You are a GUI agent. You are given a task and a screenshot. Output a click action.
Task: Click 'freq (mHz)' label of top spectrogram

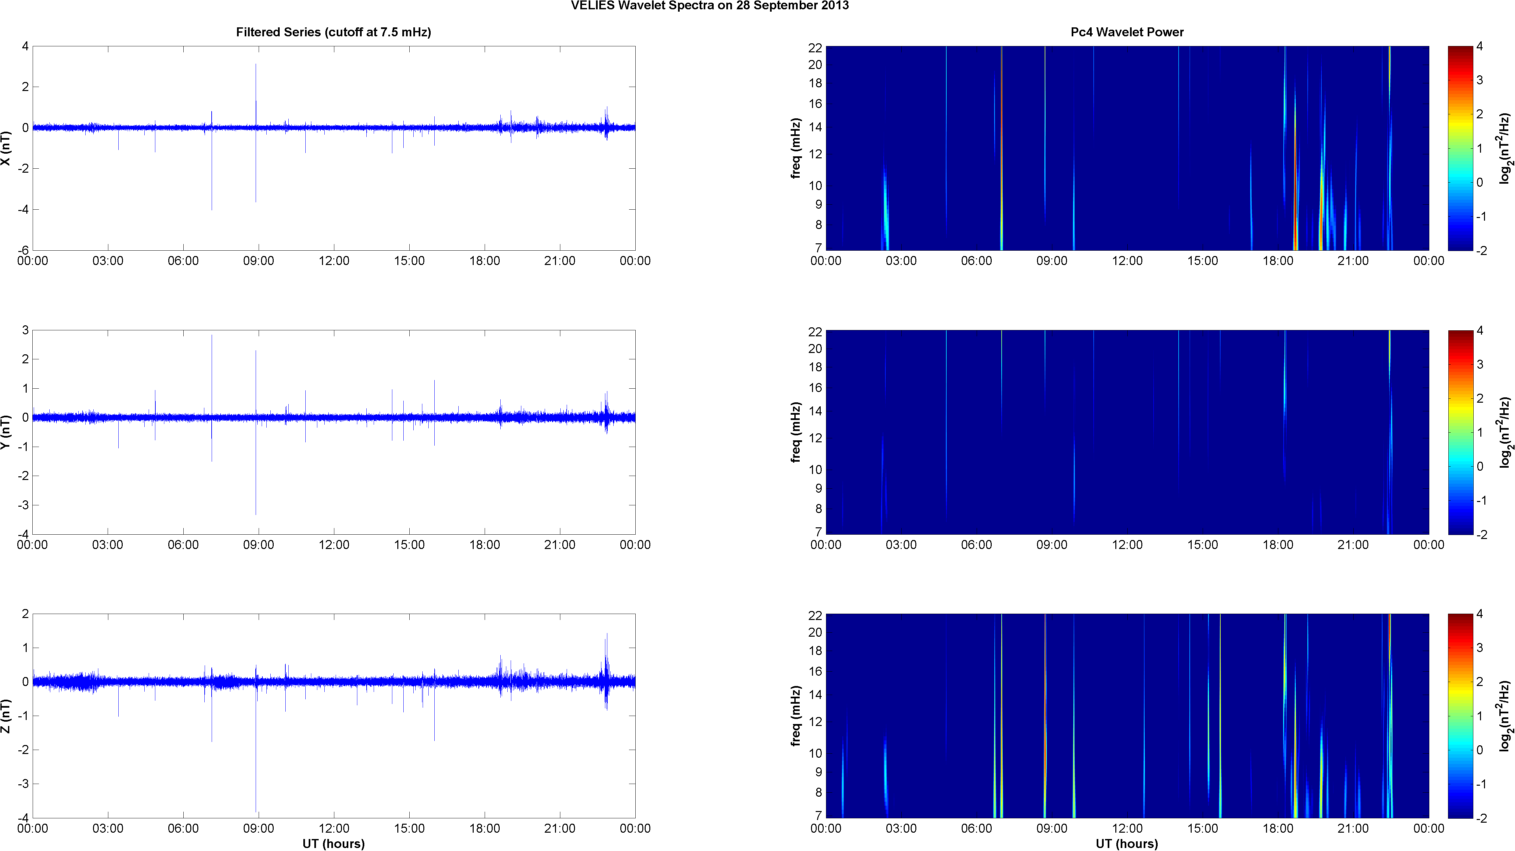(796, 148)
